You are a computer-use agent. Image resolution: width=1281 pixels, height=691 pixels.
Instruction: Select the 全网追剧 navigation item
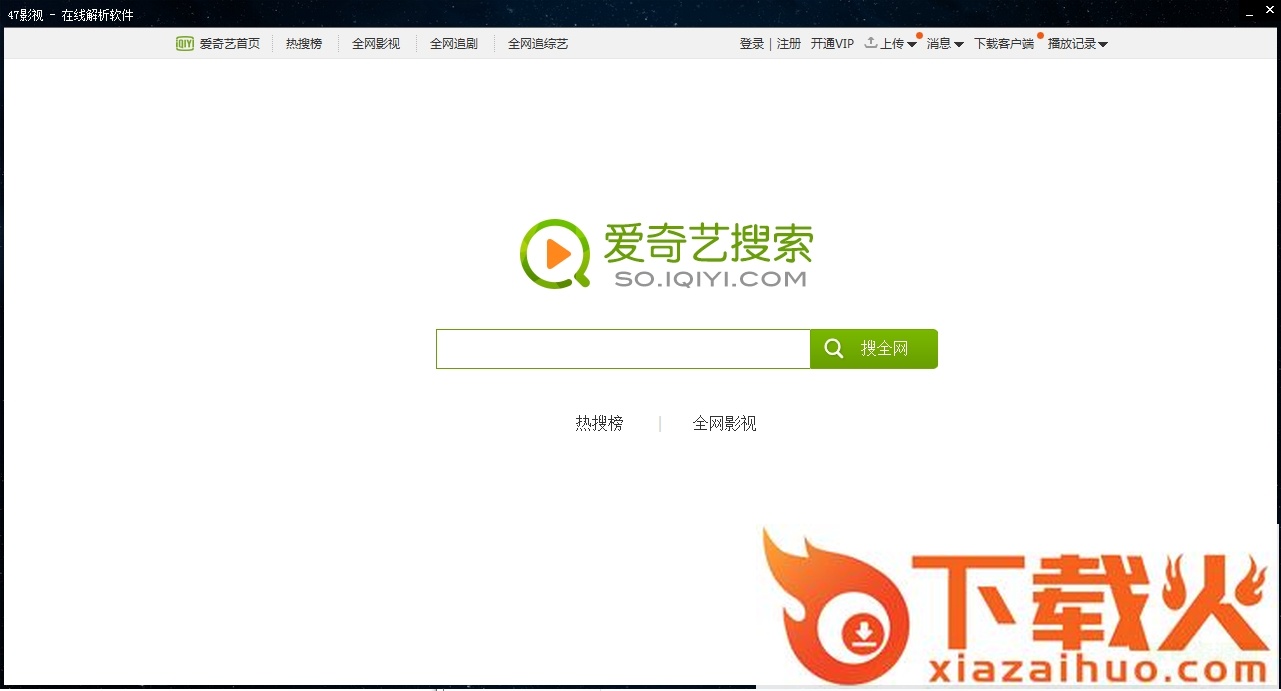pyautogui.click(x=454, y=44)
